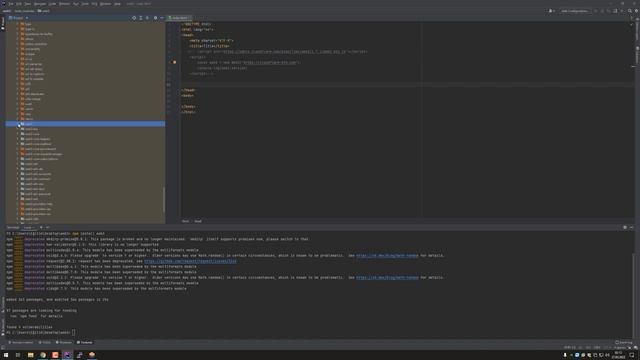Select the index.html editor tab

pos(180,18)
